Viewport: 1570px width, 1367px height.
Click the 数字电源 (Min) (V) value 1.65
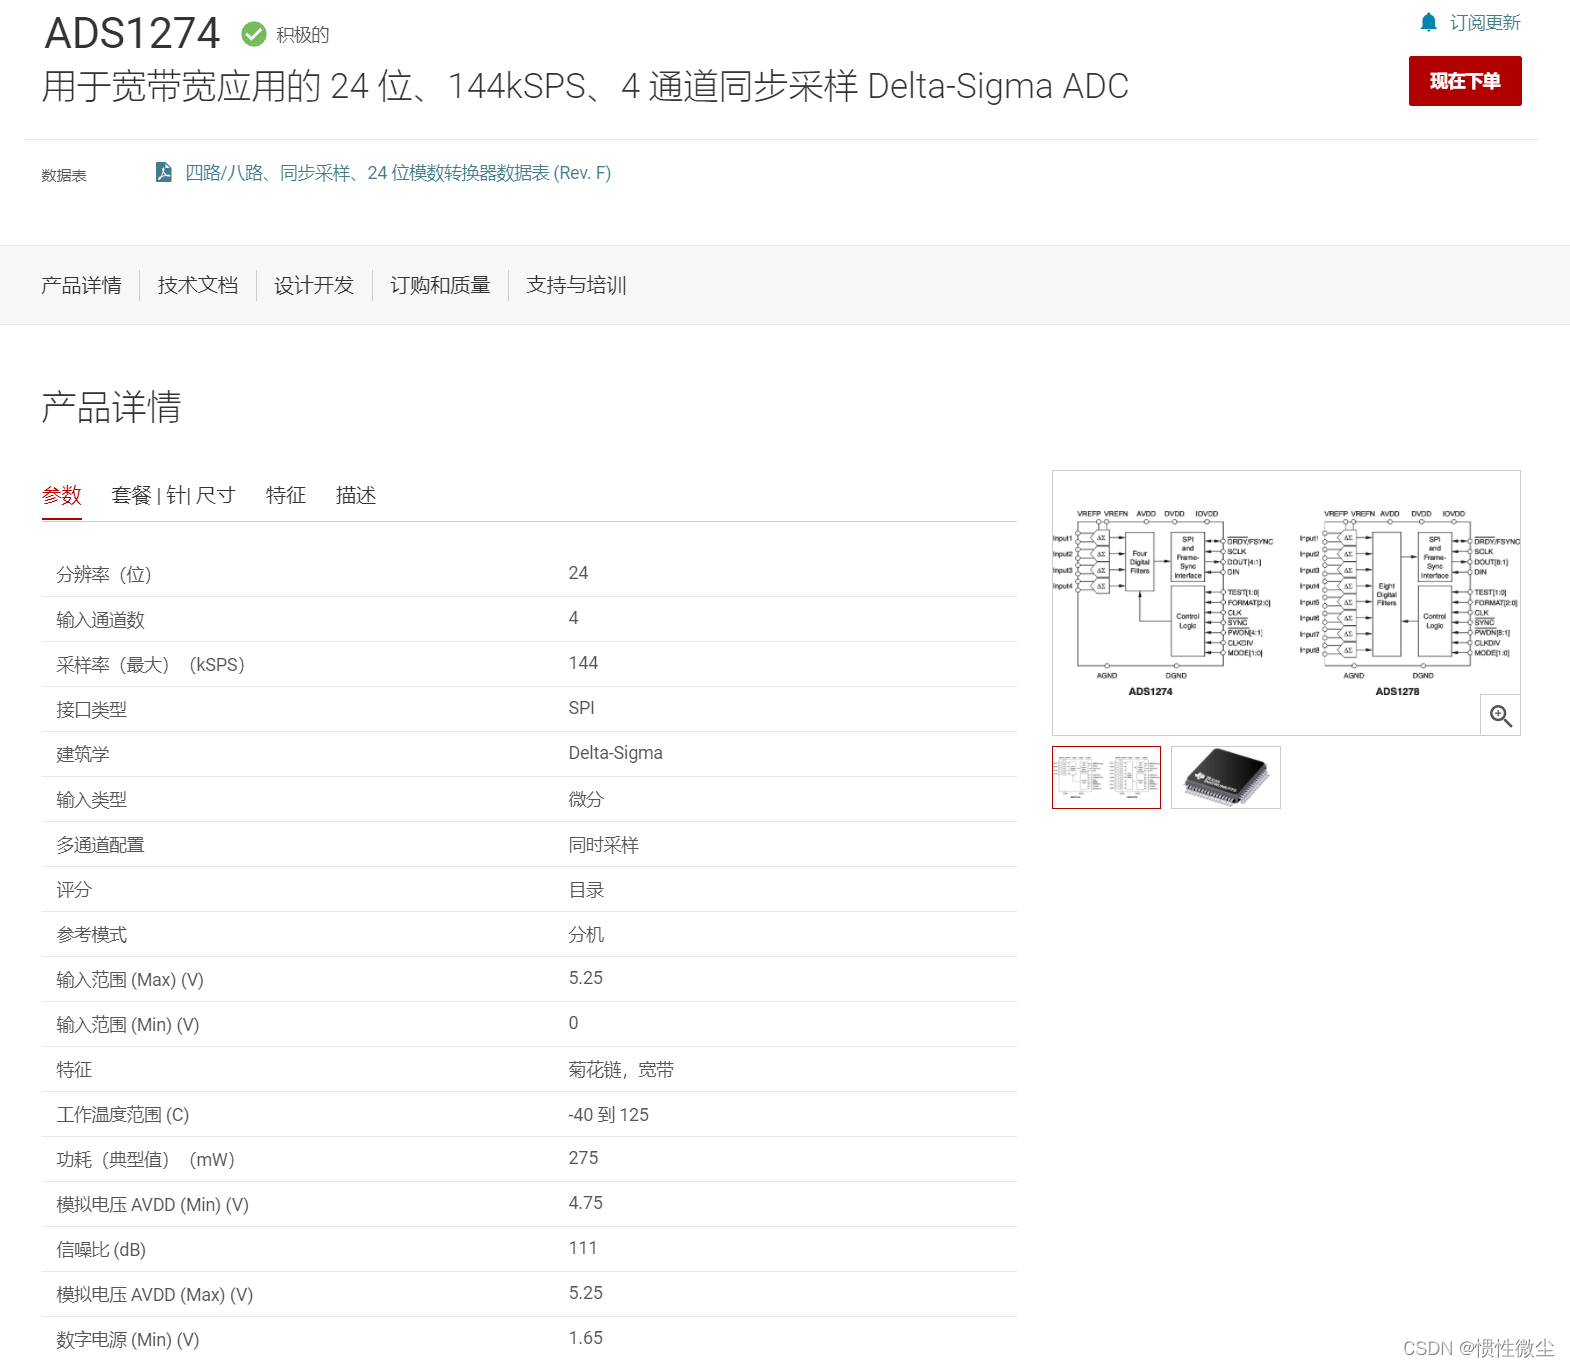click(585, 1338)
